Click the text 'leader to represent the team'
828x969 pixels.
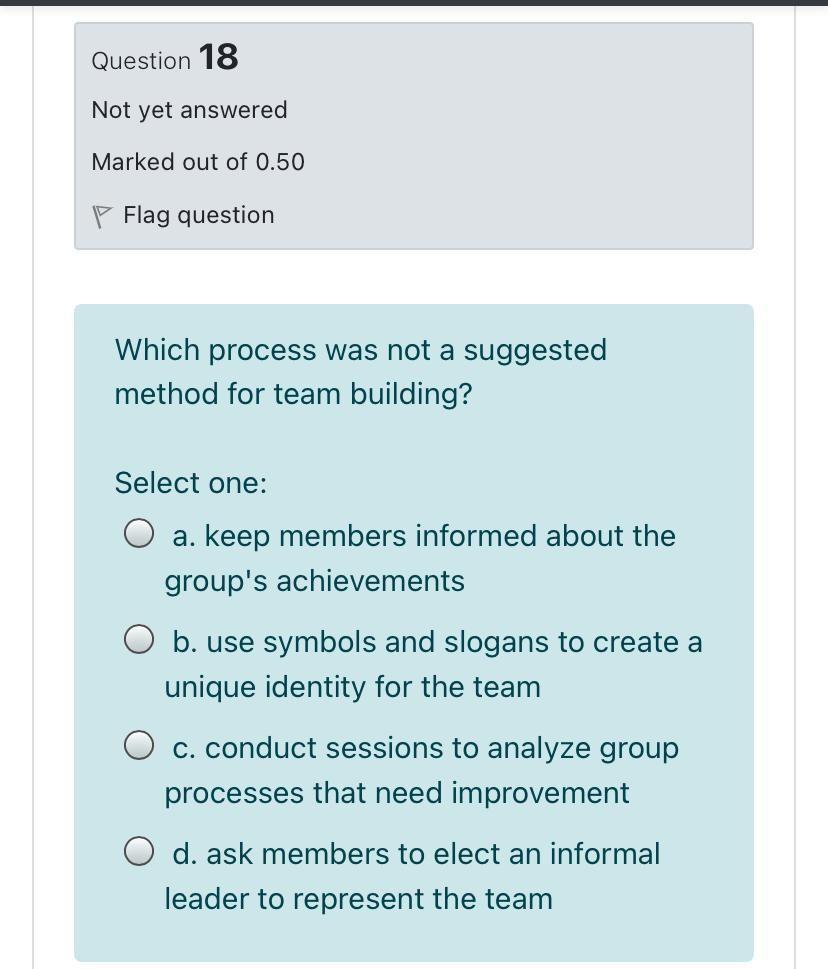click(x=358, y=899)
